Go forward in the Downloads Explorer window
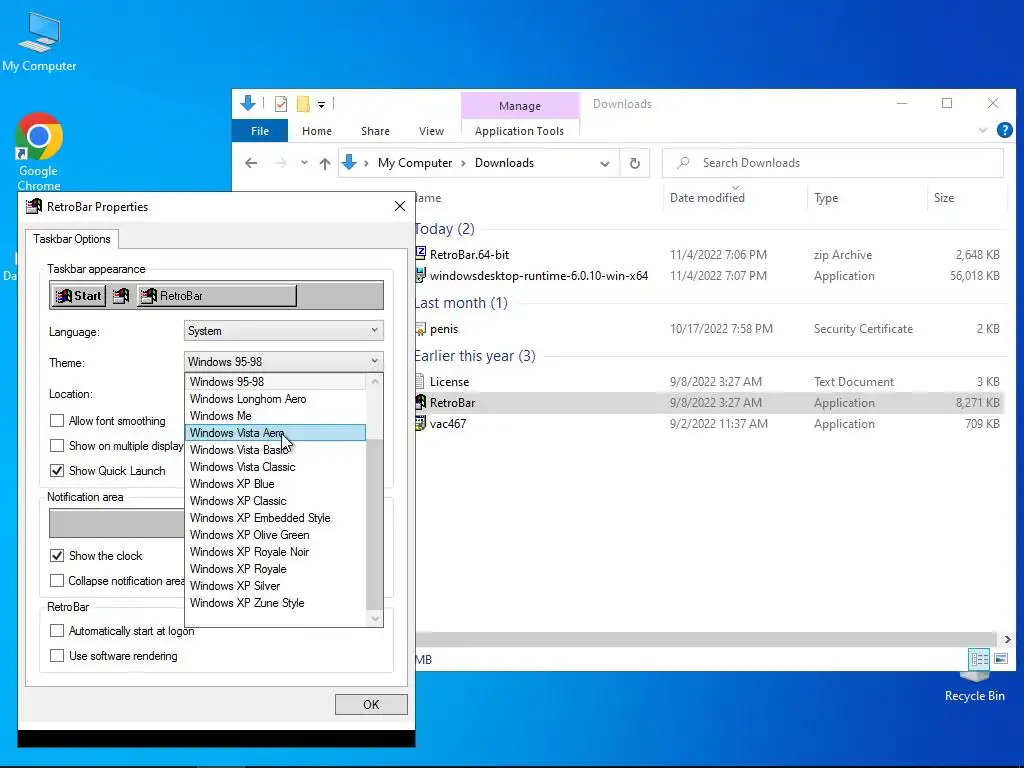 point(280,163)
